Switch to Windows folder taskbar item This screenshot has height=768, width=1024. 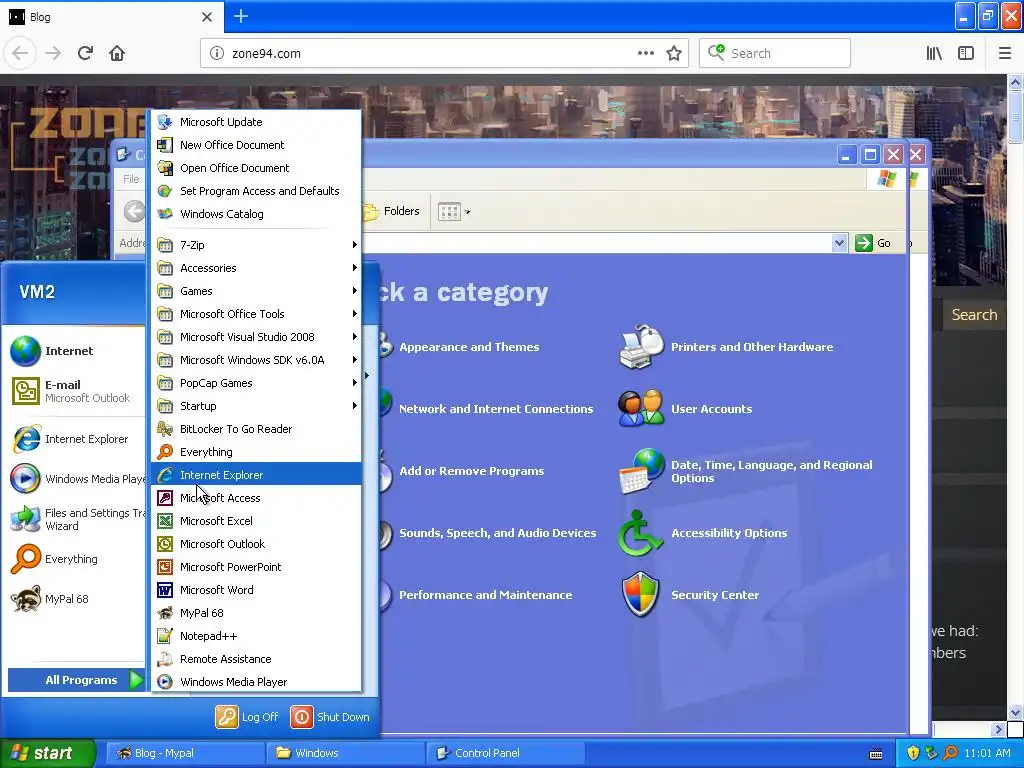(x=346, y=753)
